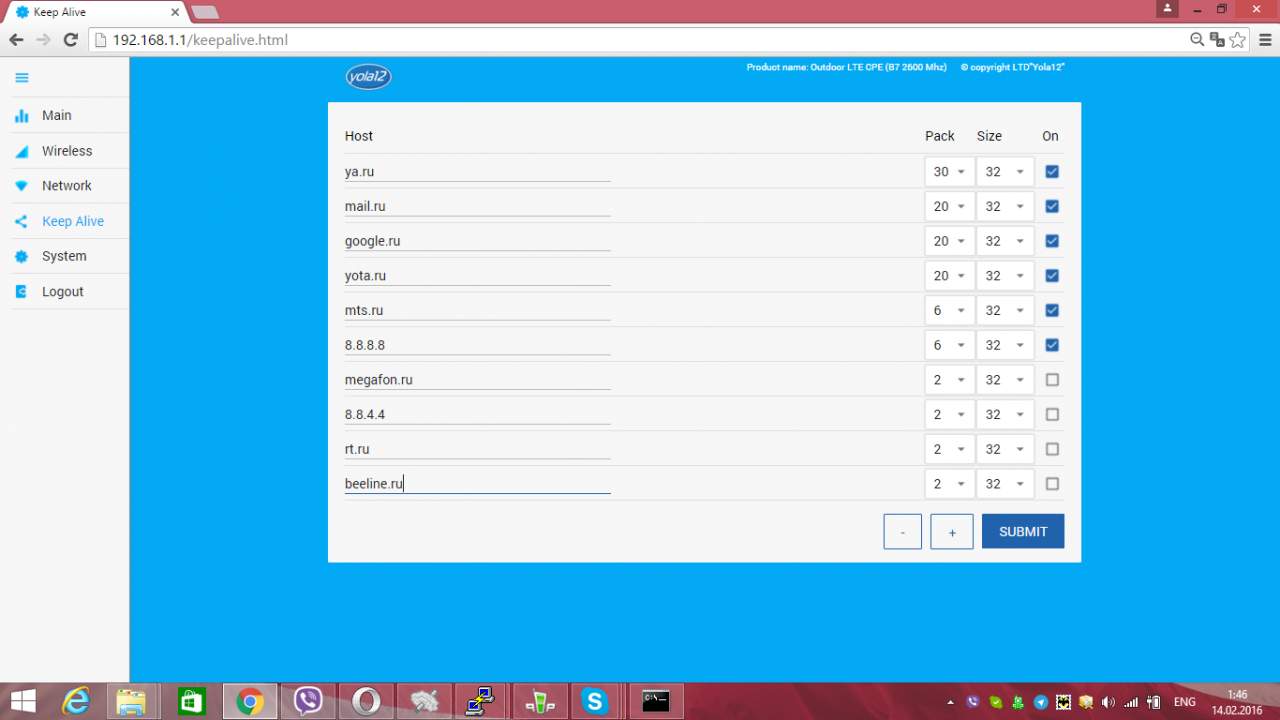
Task: Select Keep Alive in the sidebar
Action: pos(73,221)
